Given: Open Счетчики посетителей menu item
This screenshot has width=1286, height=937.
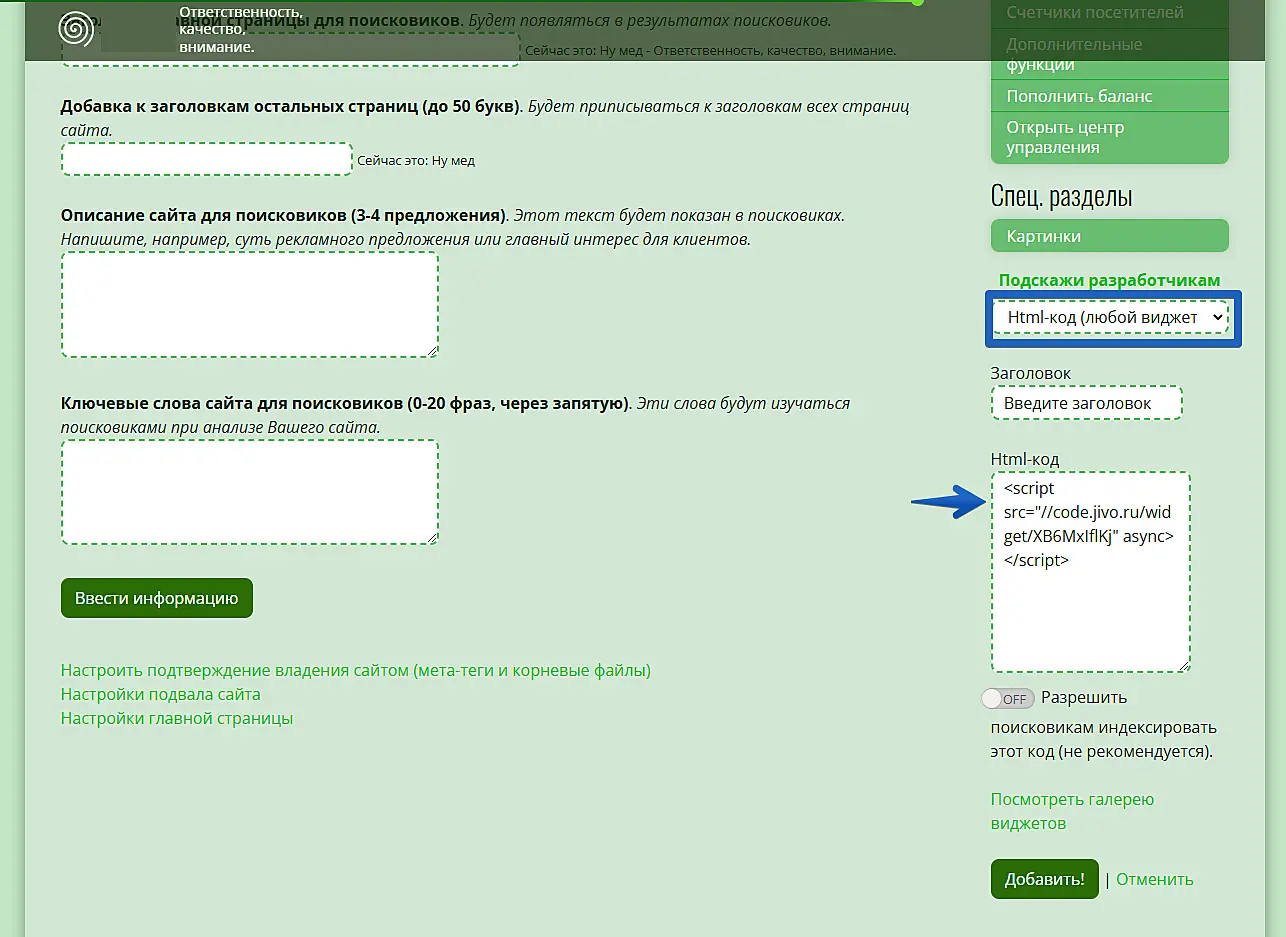Looking at the screenshot, I should coord(1109,12).
